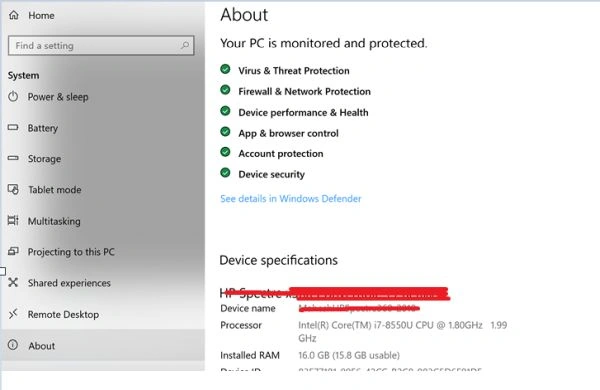Click the About info icon
Screen dimensions: 600x390
(13, 345)
